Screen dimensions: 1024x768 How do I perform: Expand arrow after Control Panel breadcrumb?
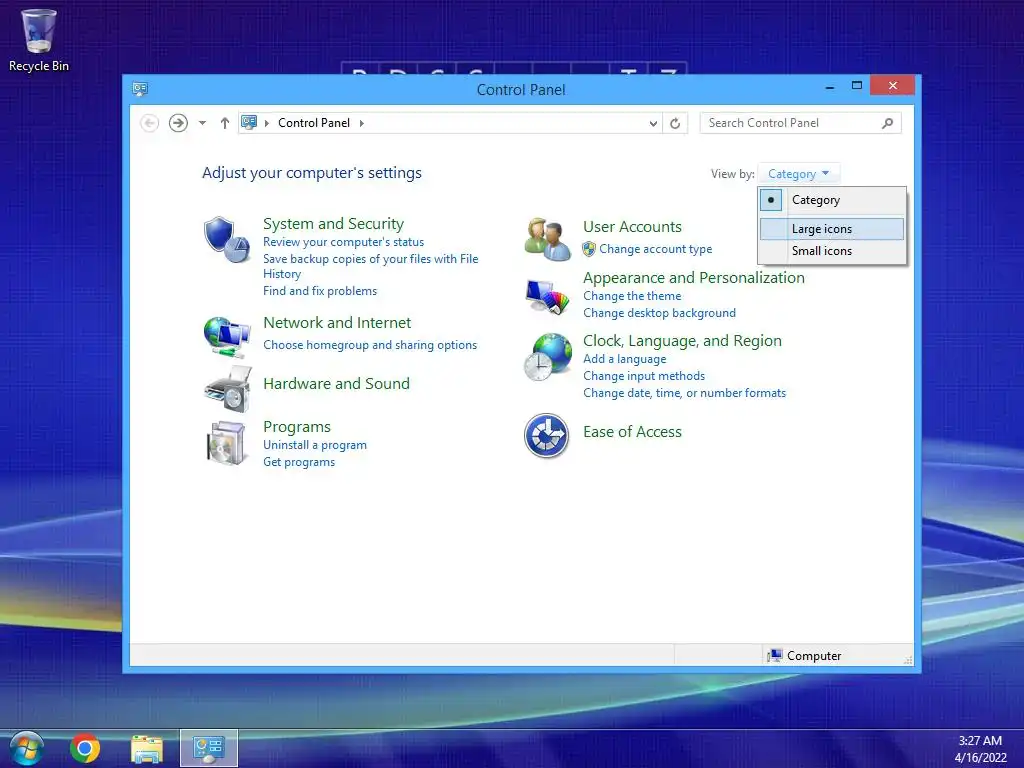[362, 123]
